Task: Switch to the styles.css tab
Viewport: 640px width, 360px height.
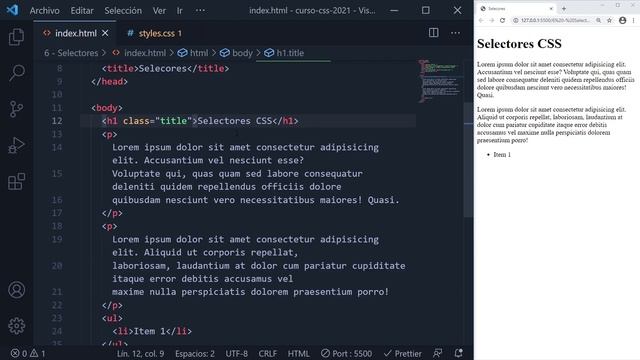Action: 154,33
